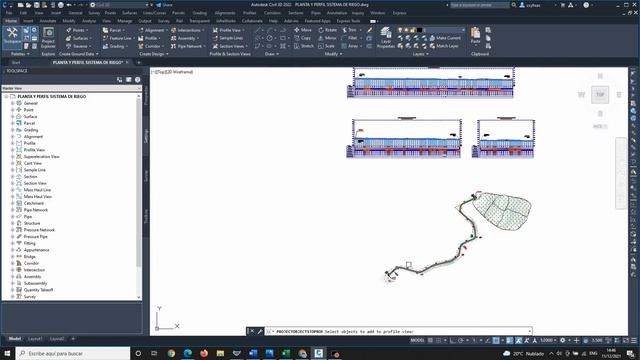Click the workspace switching gear icon

coord(562,340)
